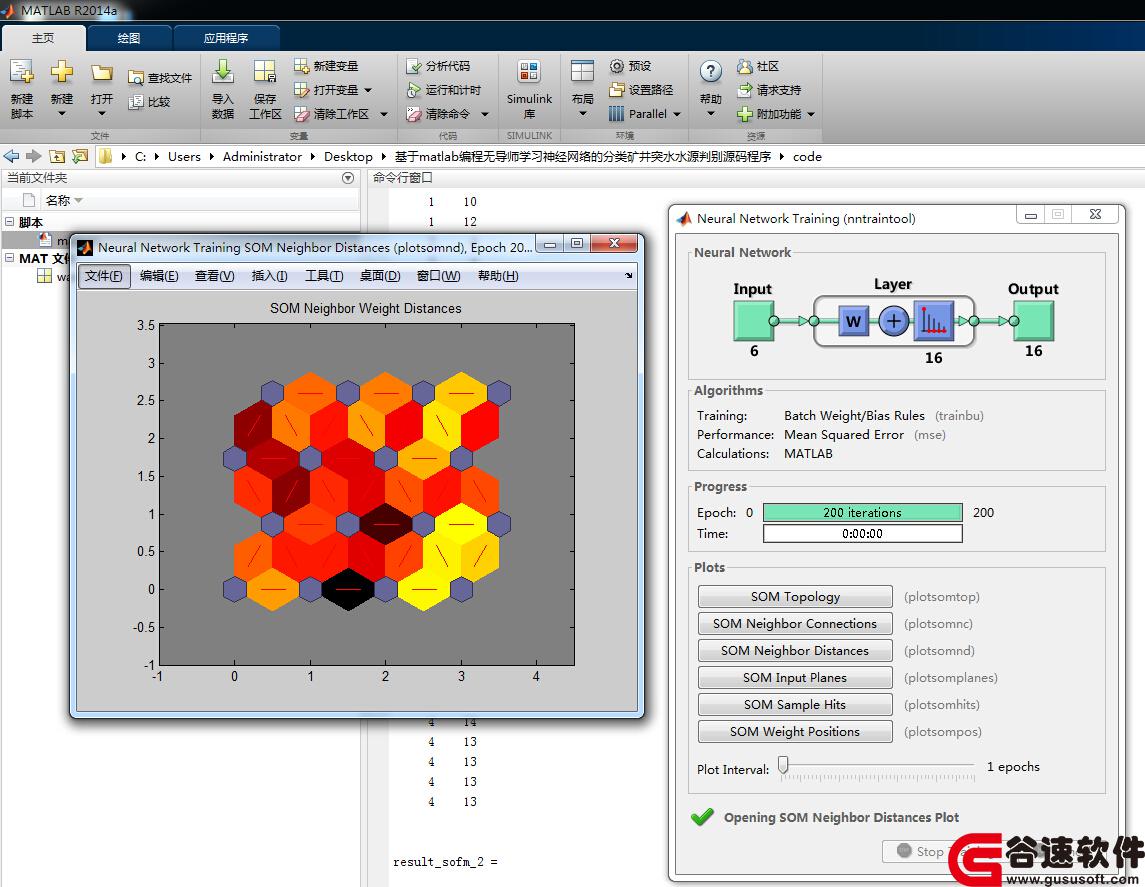Click the forward arrow in address bar
This screenshot has width=1145, height=887.
click(x=34, y=156)
